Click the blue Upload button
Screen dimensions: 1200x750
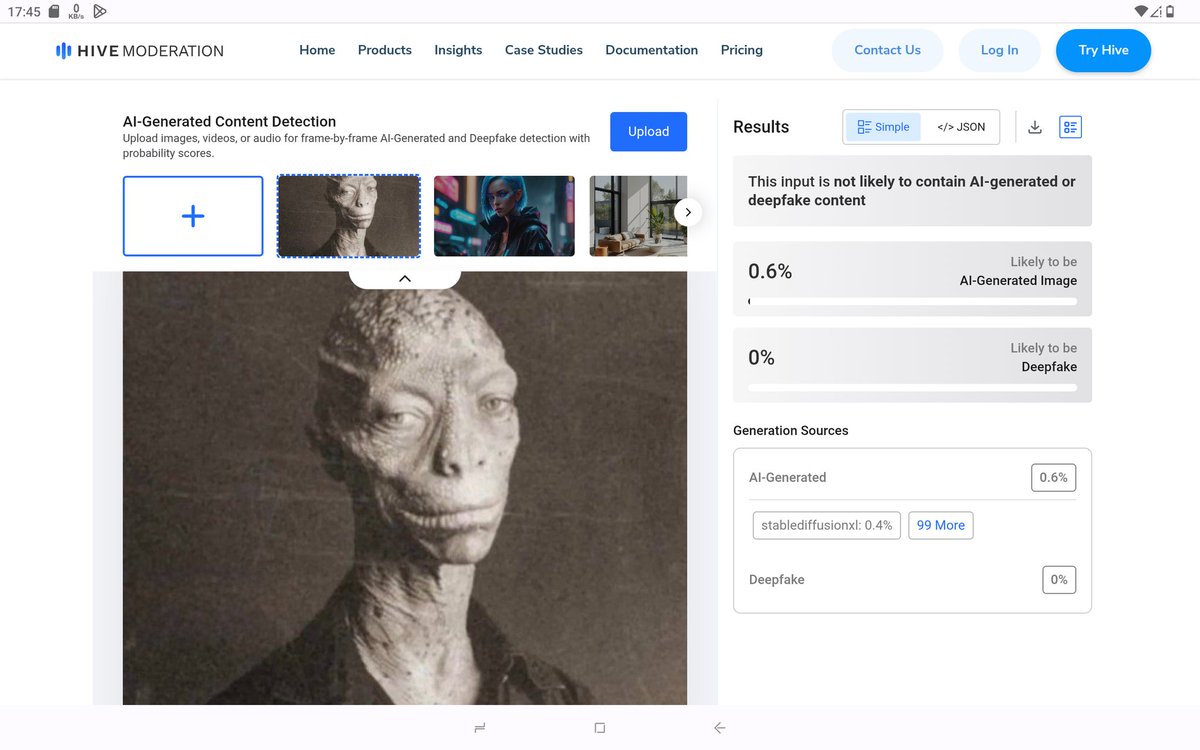pos(648,131)
